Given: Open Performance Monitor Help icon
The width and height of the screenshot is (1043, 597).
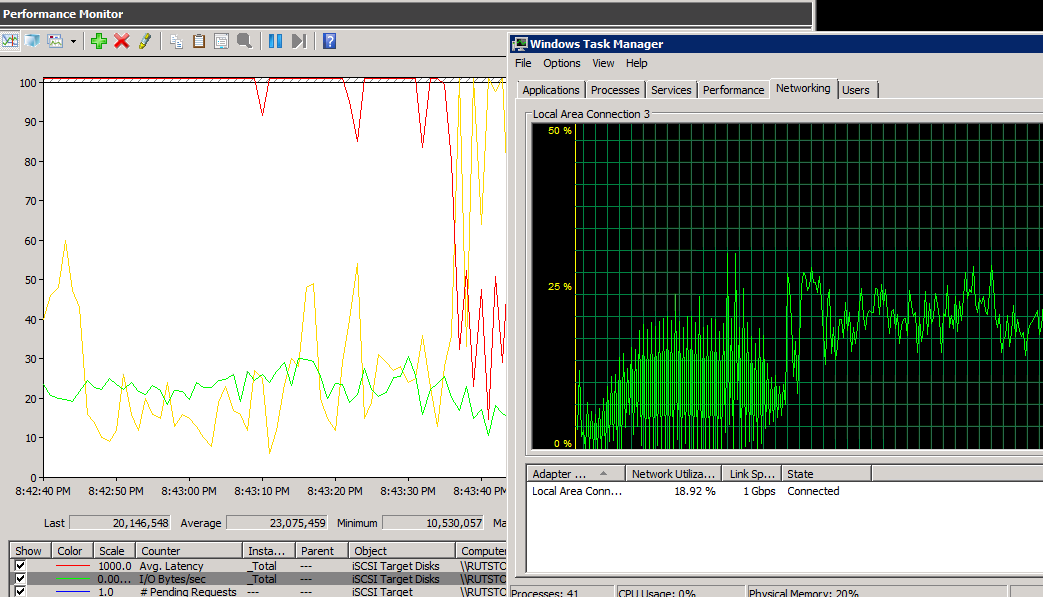Looking at the screenshot, I should click(329, 41).
